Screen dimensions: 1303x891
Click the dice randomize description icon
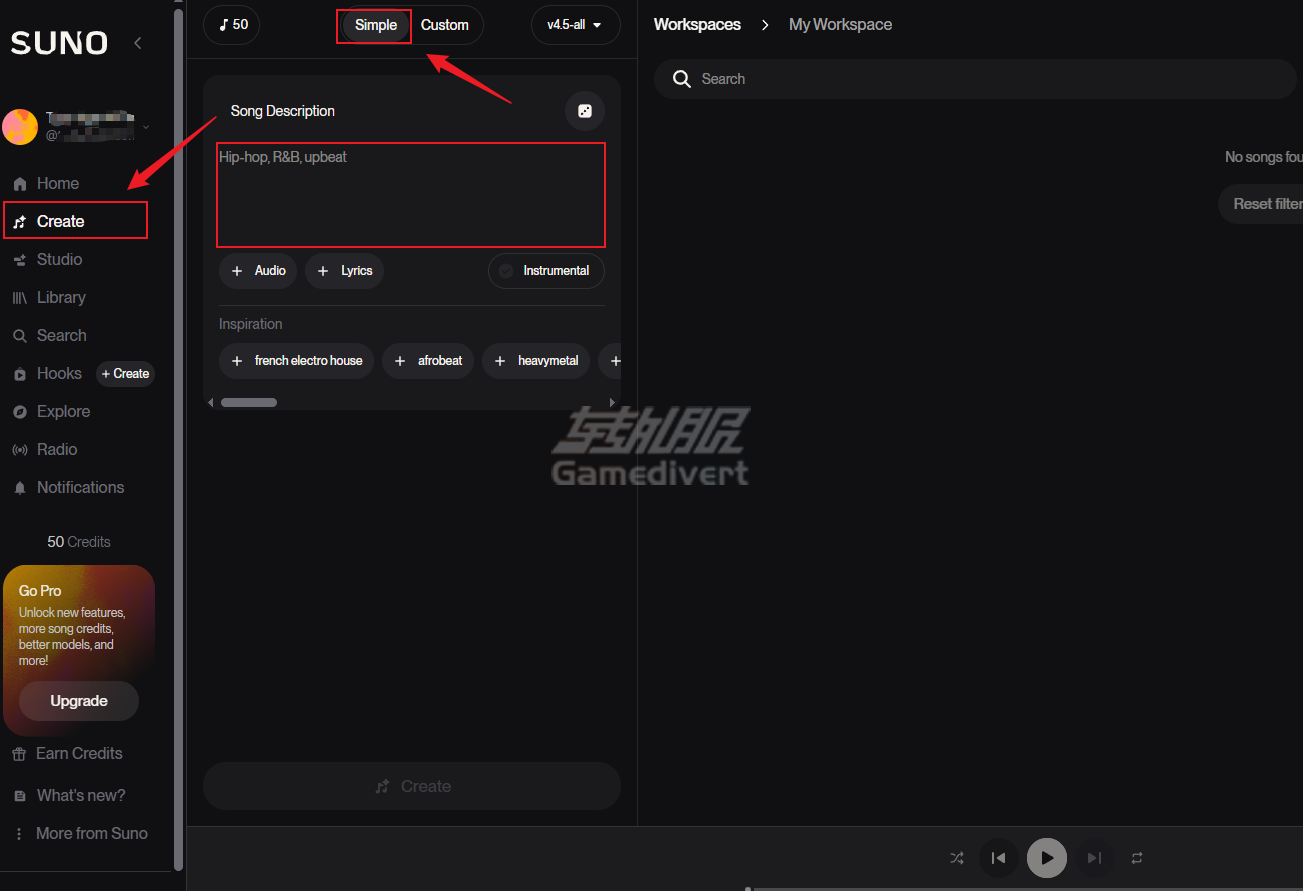tap(585, 111)
